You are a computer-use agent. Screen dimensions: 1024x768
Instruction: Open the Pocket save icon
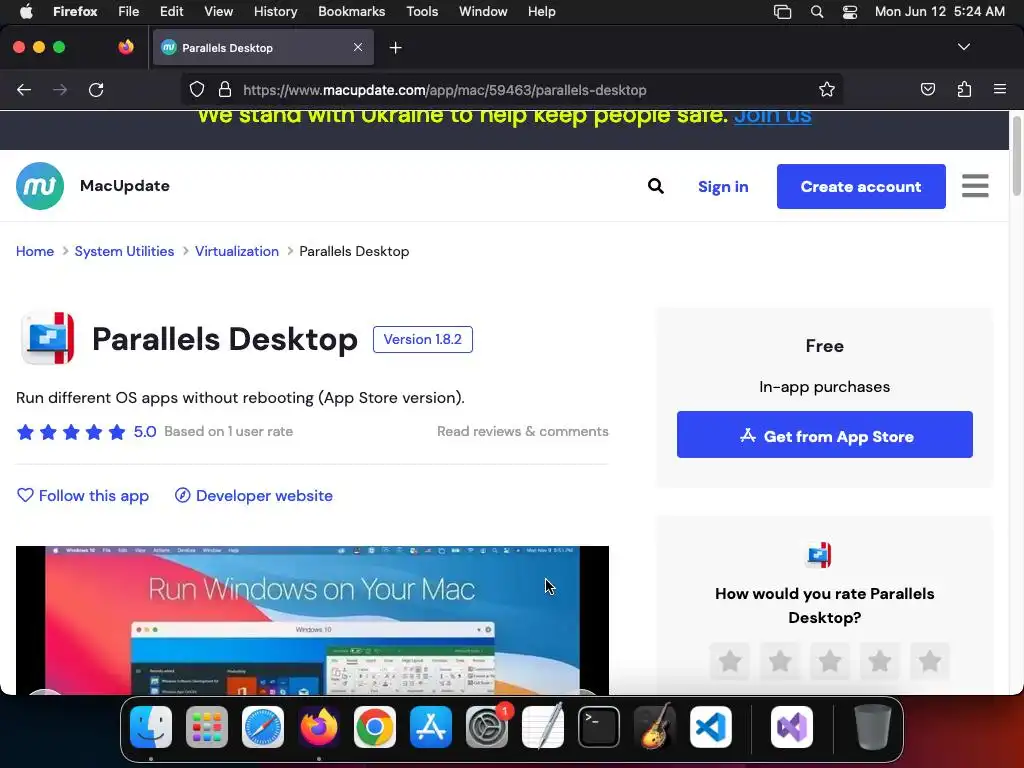[x=927, y=89]
